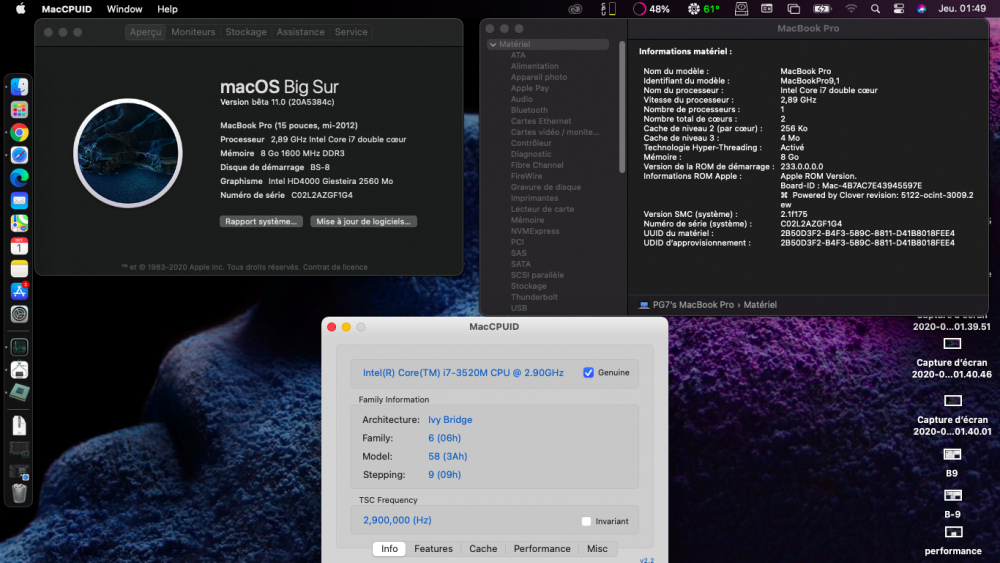Image resolution: width=1000 pixels, height=563 pixels.
Task: Click the CPU usage menu bar indicator
Action: [651, 9]
